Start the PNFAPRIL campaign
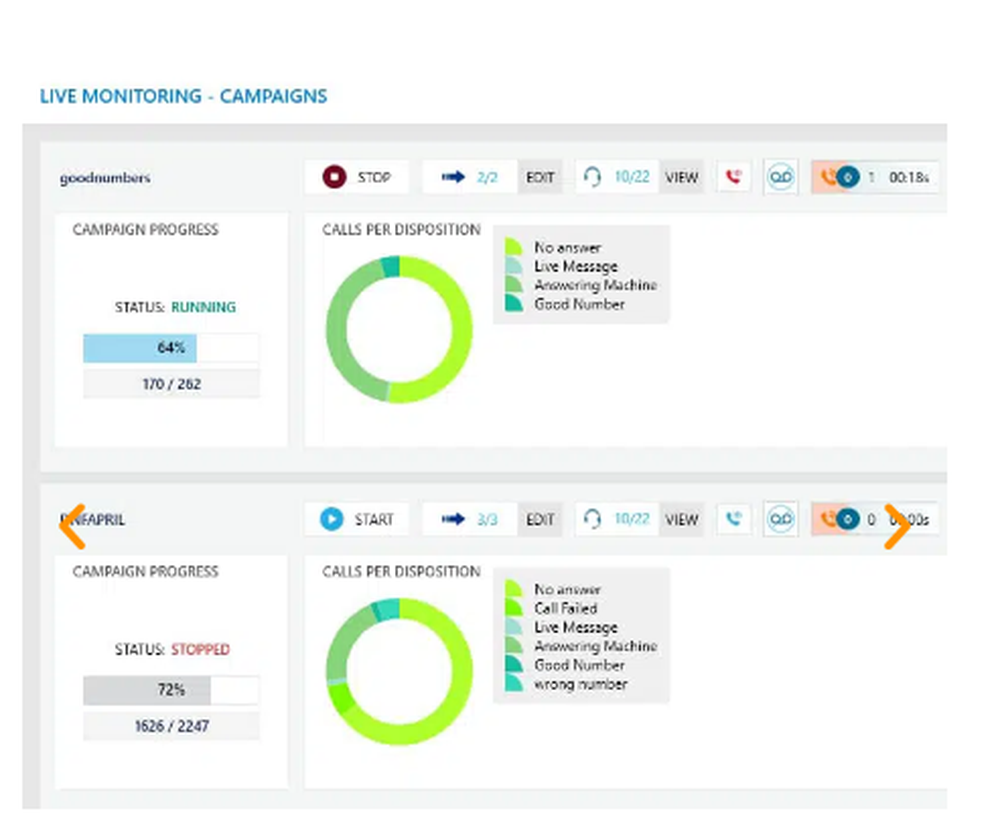The width and height of the screenshot is (1000, 817). (x=357, y=519)
